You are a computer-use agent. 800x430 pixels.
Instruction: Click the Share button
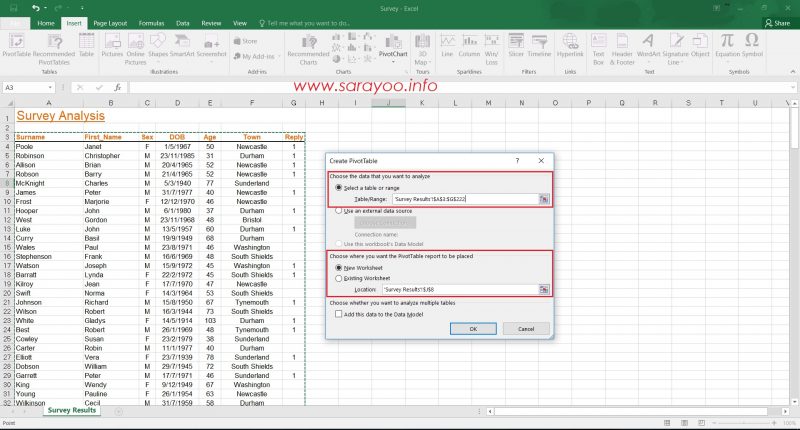778,23
